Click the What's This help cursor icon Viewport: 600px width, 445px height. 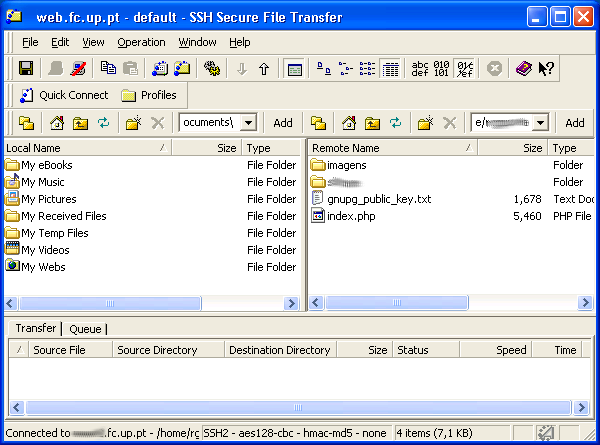point(546,69)
